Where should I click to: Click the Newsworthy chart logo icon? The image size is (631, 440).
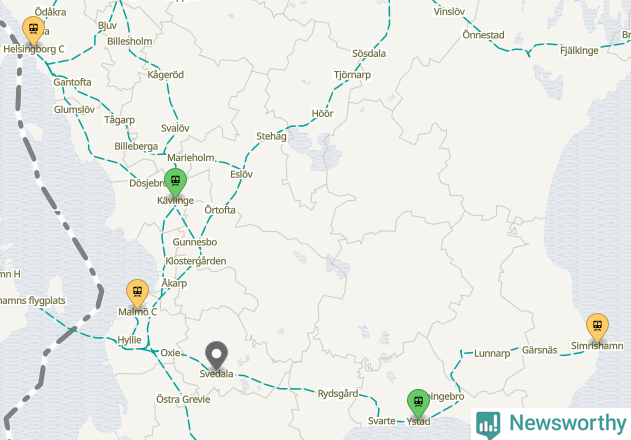pos(488,425)
